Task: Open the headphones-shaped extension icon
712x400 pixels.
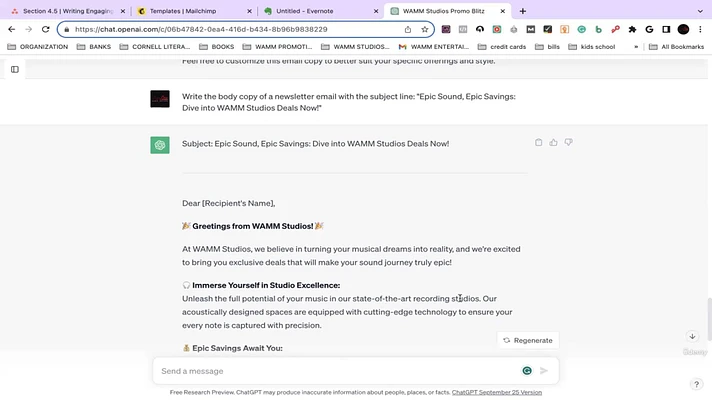Action: point(480,30)
